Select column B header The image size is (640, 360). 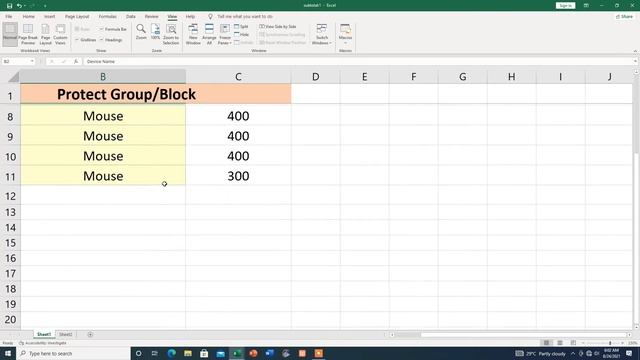point(103,77)
